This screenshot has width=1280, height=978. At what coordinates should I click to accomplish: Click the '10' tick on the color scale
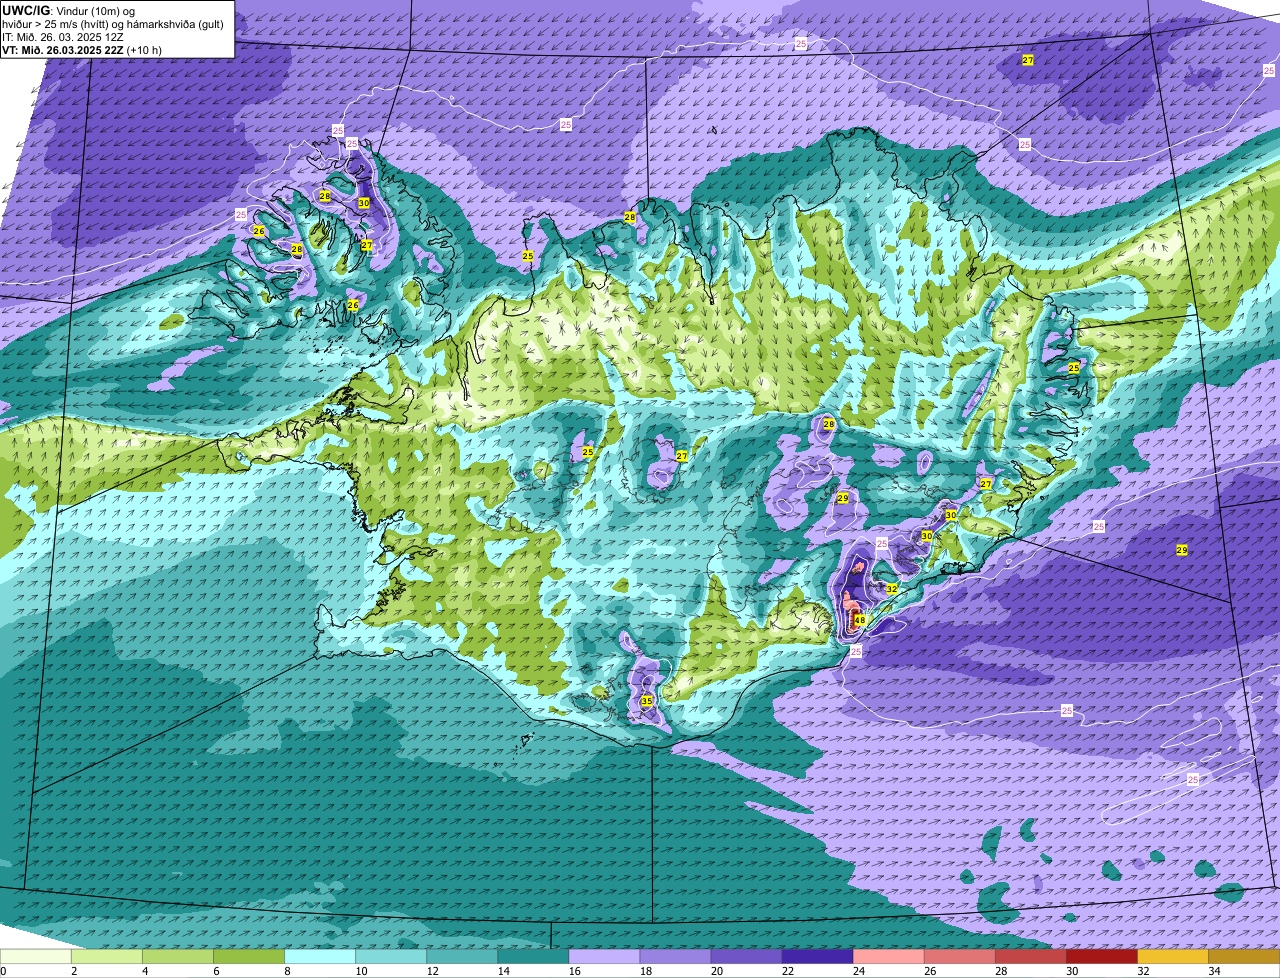360,971
